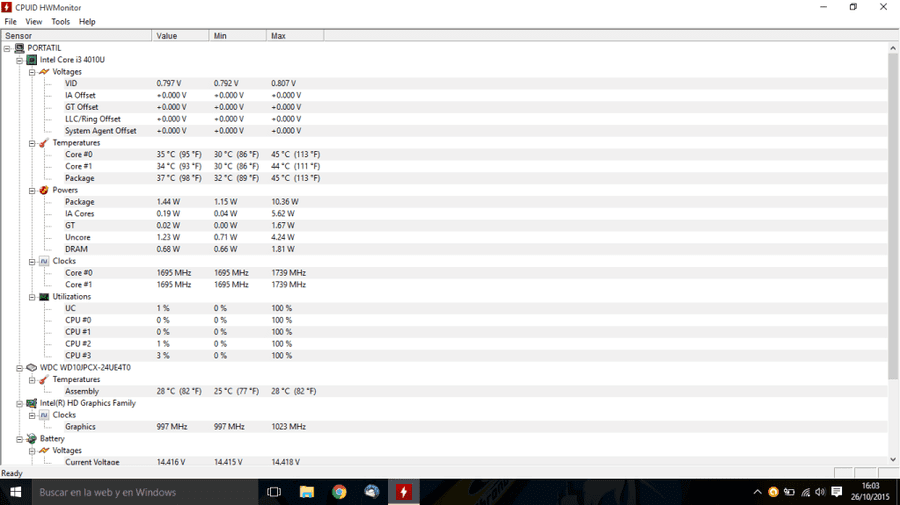The height and width of the screenshot is (505, 900).
Task: Click the Graphics Clocks waveform icon
Action: (x=44, y=415)
